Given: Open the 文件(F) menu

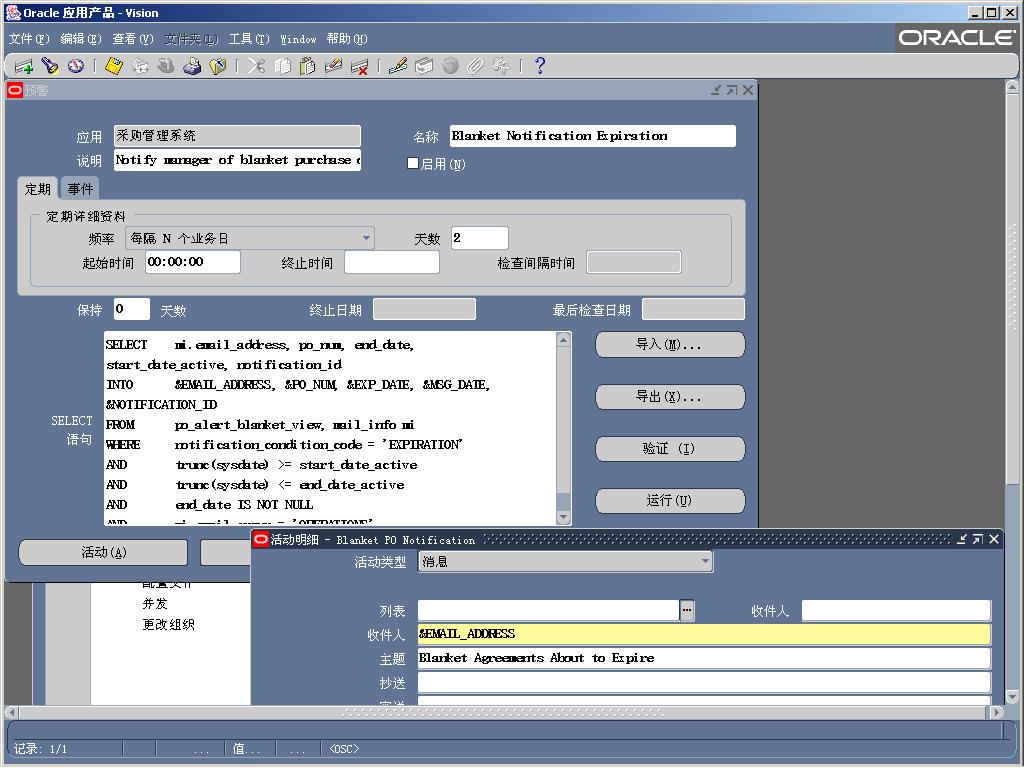Looking at the screenshot, I should tap(29, 39).
